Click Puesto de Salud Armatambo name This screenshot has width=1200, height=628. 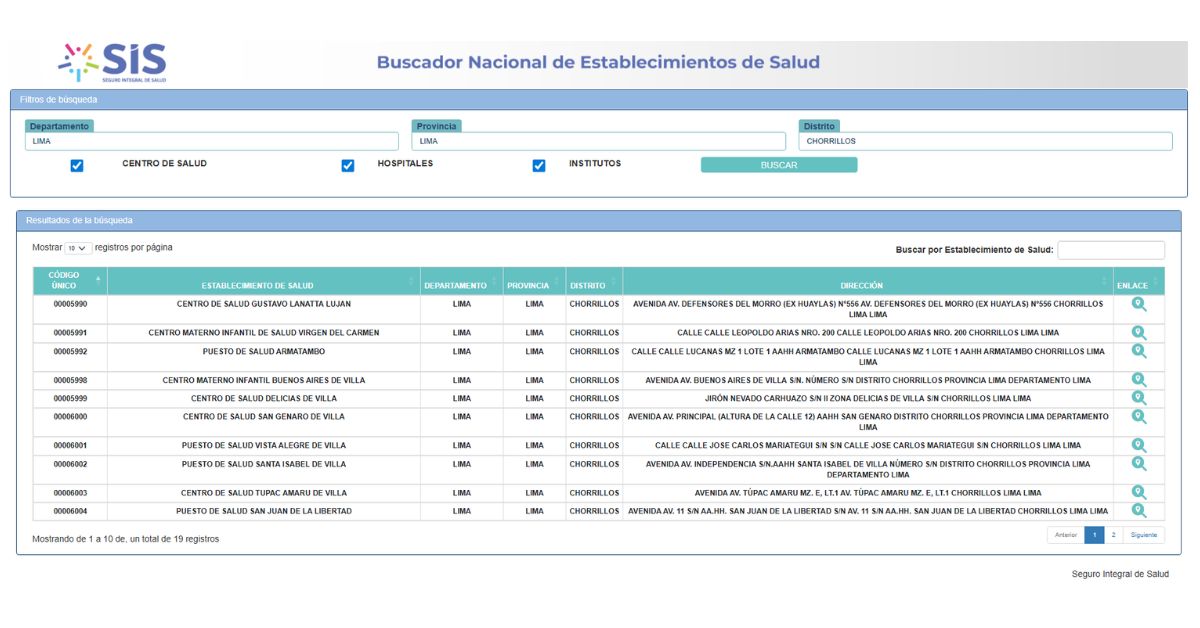tap(264, 352)
